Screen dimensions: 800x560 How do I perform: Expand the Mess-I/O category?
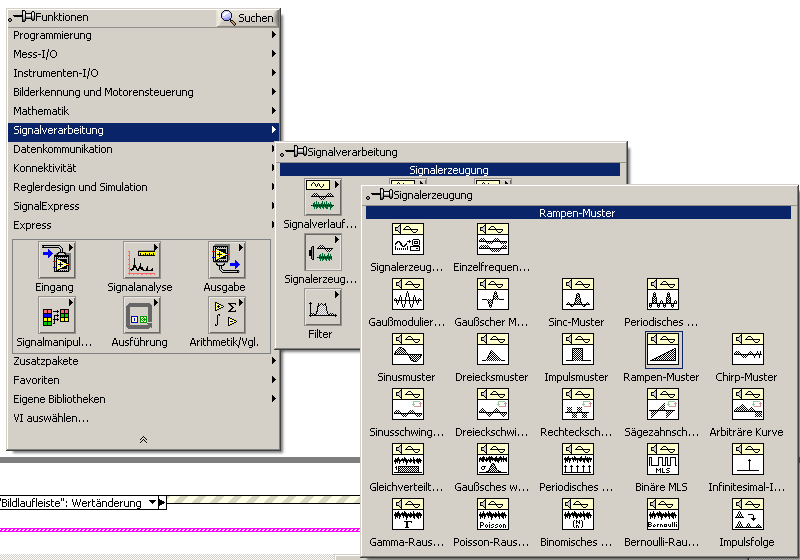(143, 54)
